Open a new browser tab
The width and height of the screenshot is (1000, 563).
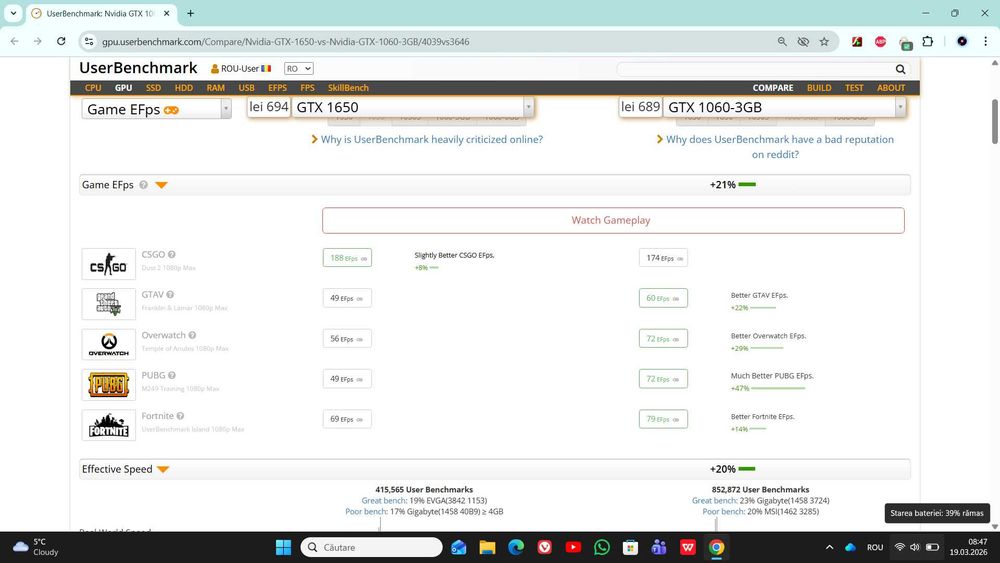point(190,13)
